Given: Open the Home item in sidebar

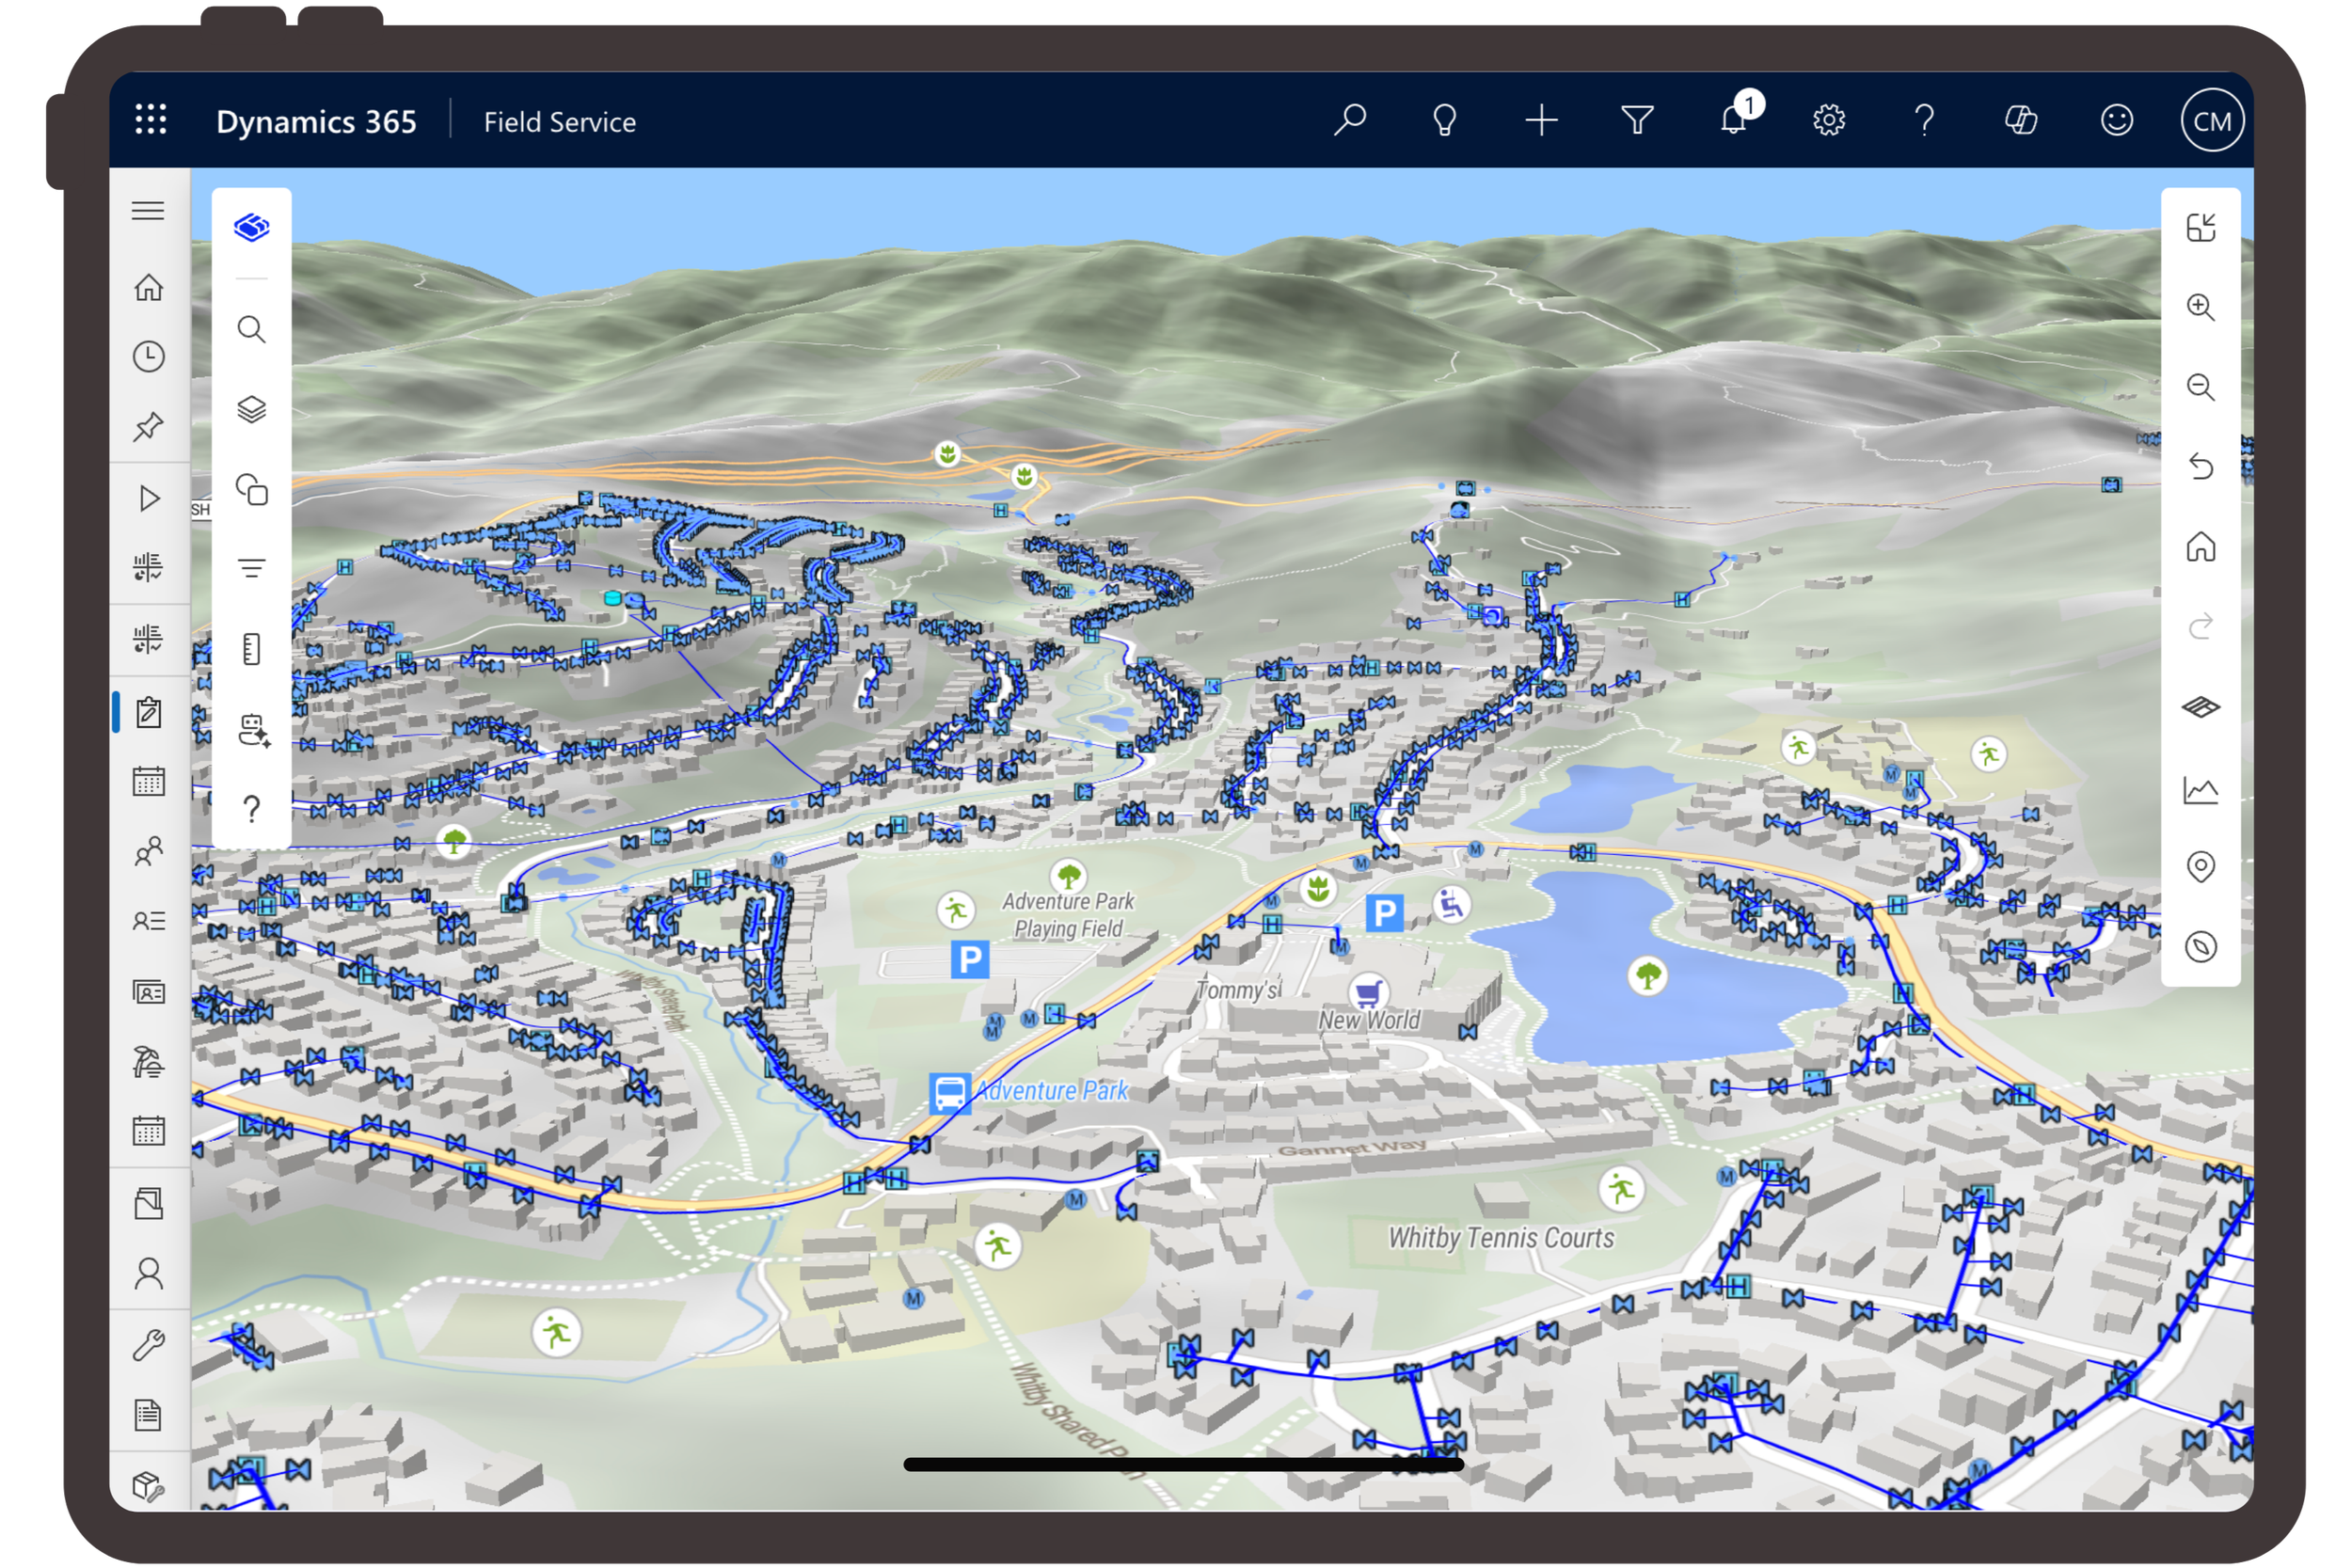Looking at the screenshot, I should (148, 288).
